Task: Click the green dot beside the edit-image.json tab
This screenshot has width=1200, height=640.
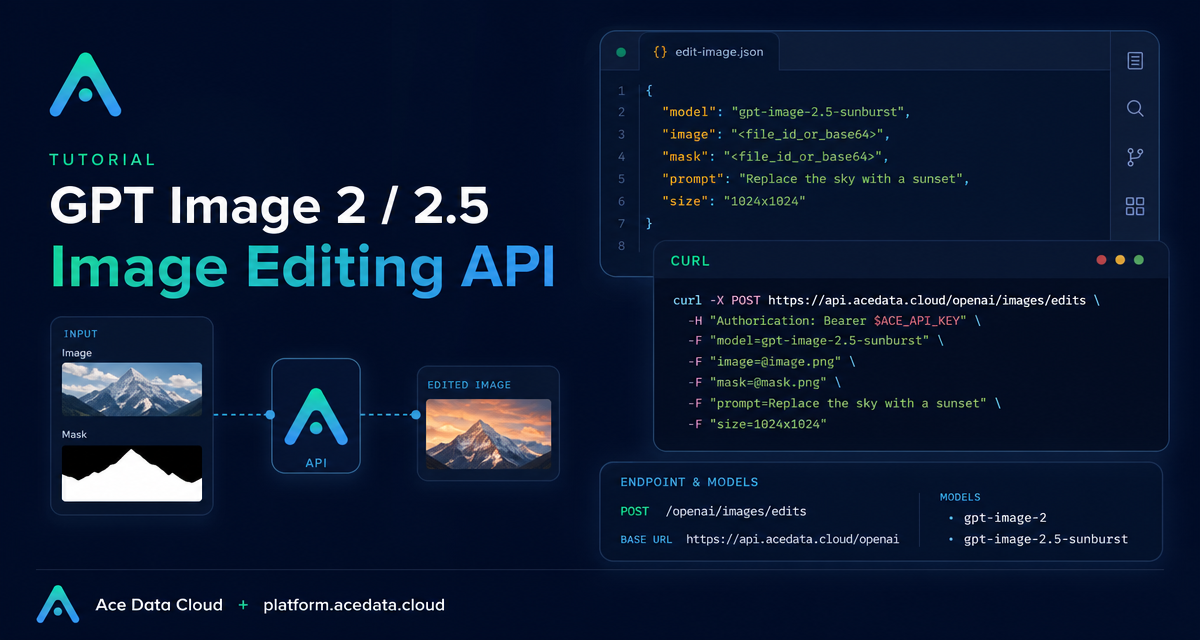Action: pos(621,52)
